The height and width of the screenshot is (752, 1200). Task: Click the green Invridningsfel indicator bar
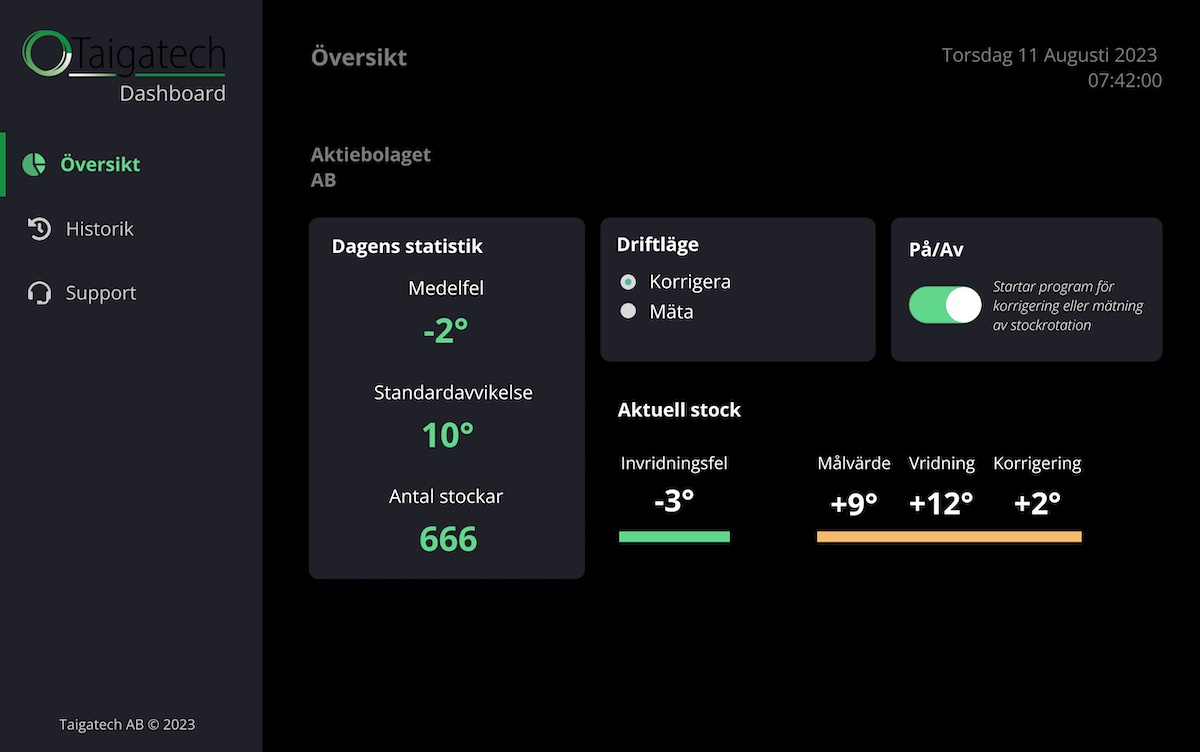point(674,537)
